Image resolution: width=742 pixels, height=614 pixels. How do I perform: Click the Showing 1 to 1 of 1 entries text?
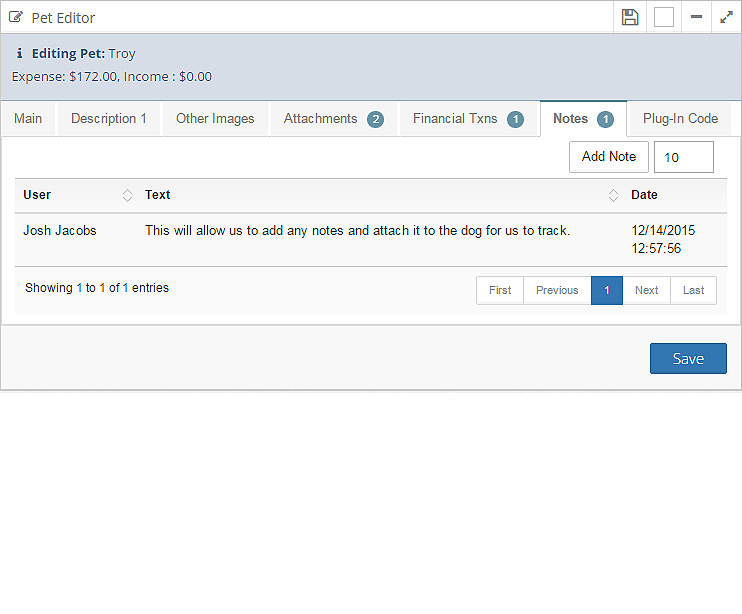tap(97, 288)
